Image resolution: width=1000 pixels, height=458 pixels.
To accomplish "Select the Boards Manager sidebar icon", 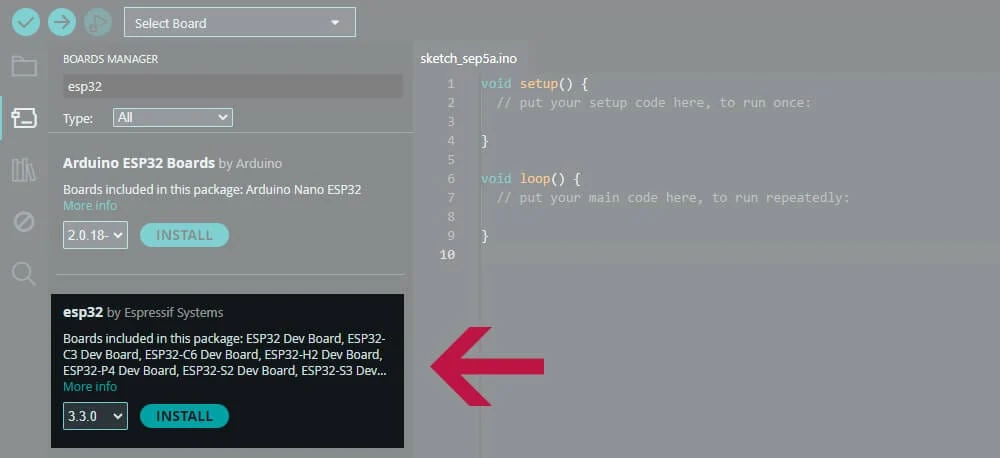I will [24, 118].
